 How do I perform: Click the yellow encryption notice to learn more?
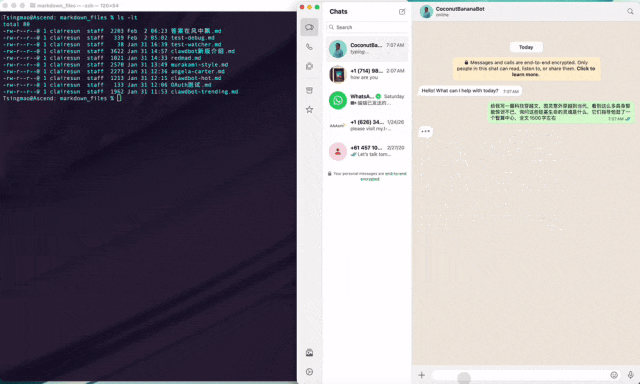click(527, 69)
